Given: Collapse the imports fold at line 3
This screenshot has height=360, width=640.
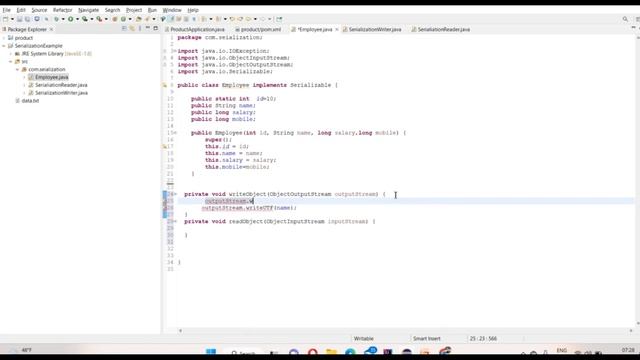Looking at the screenshot, I should (175, 51).
